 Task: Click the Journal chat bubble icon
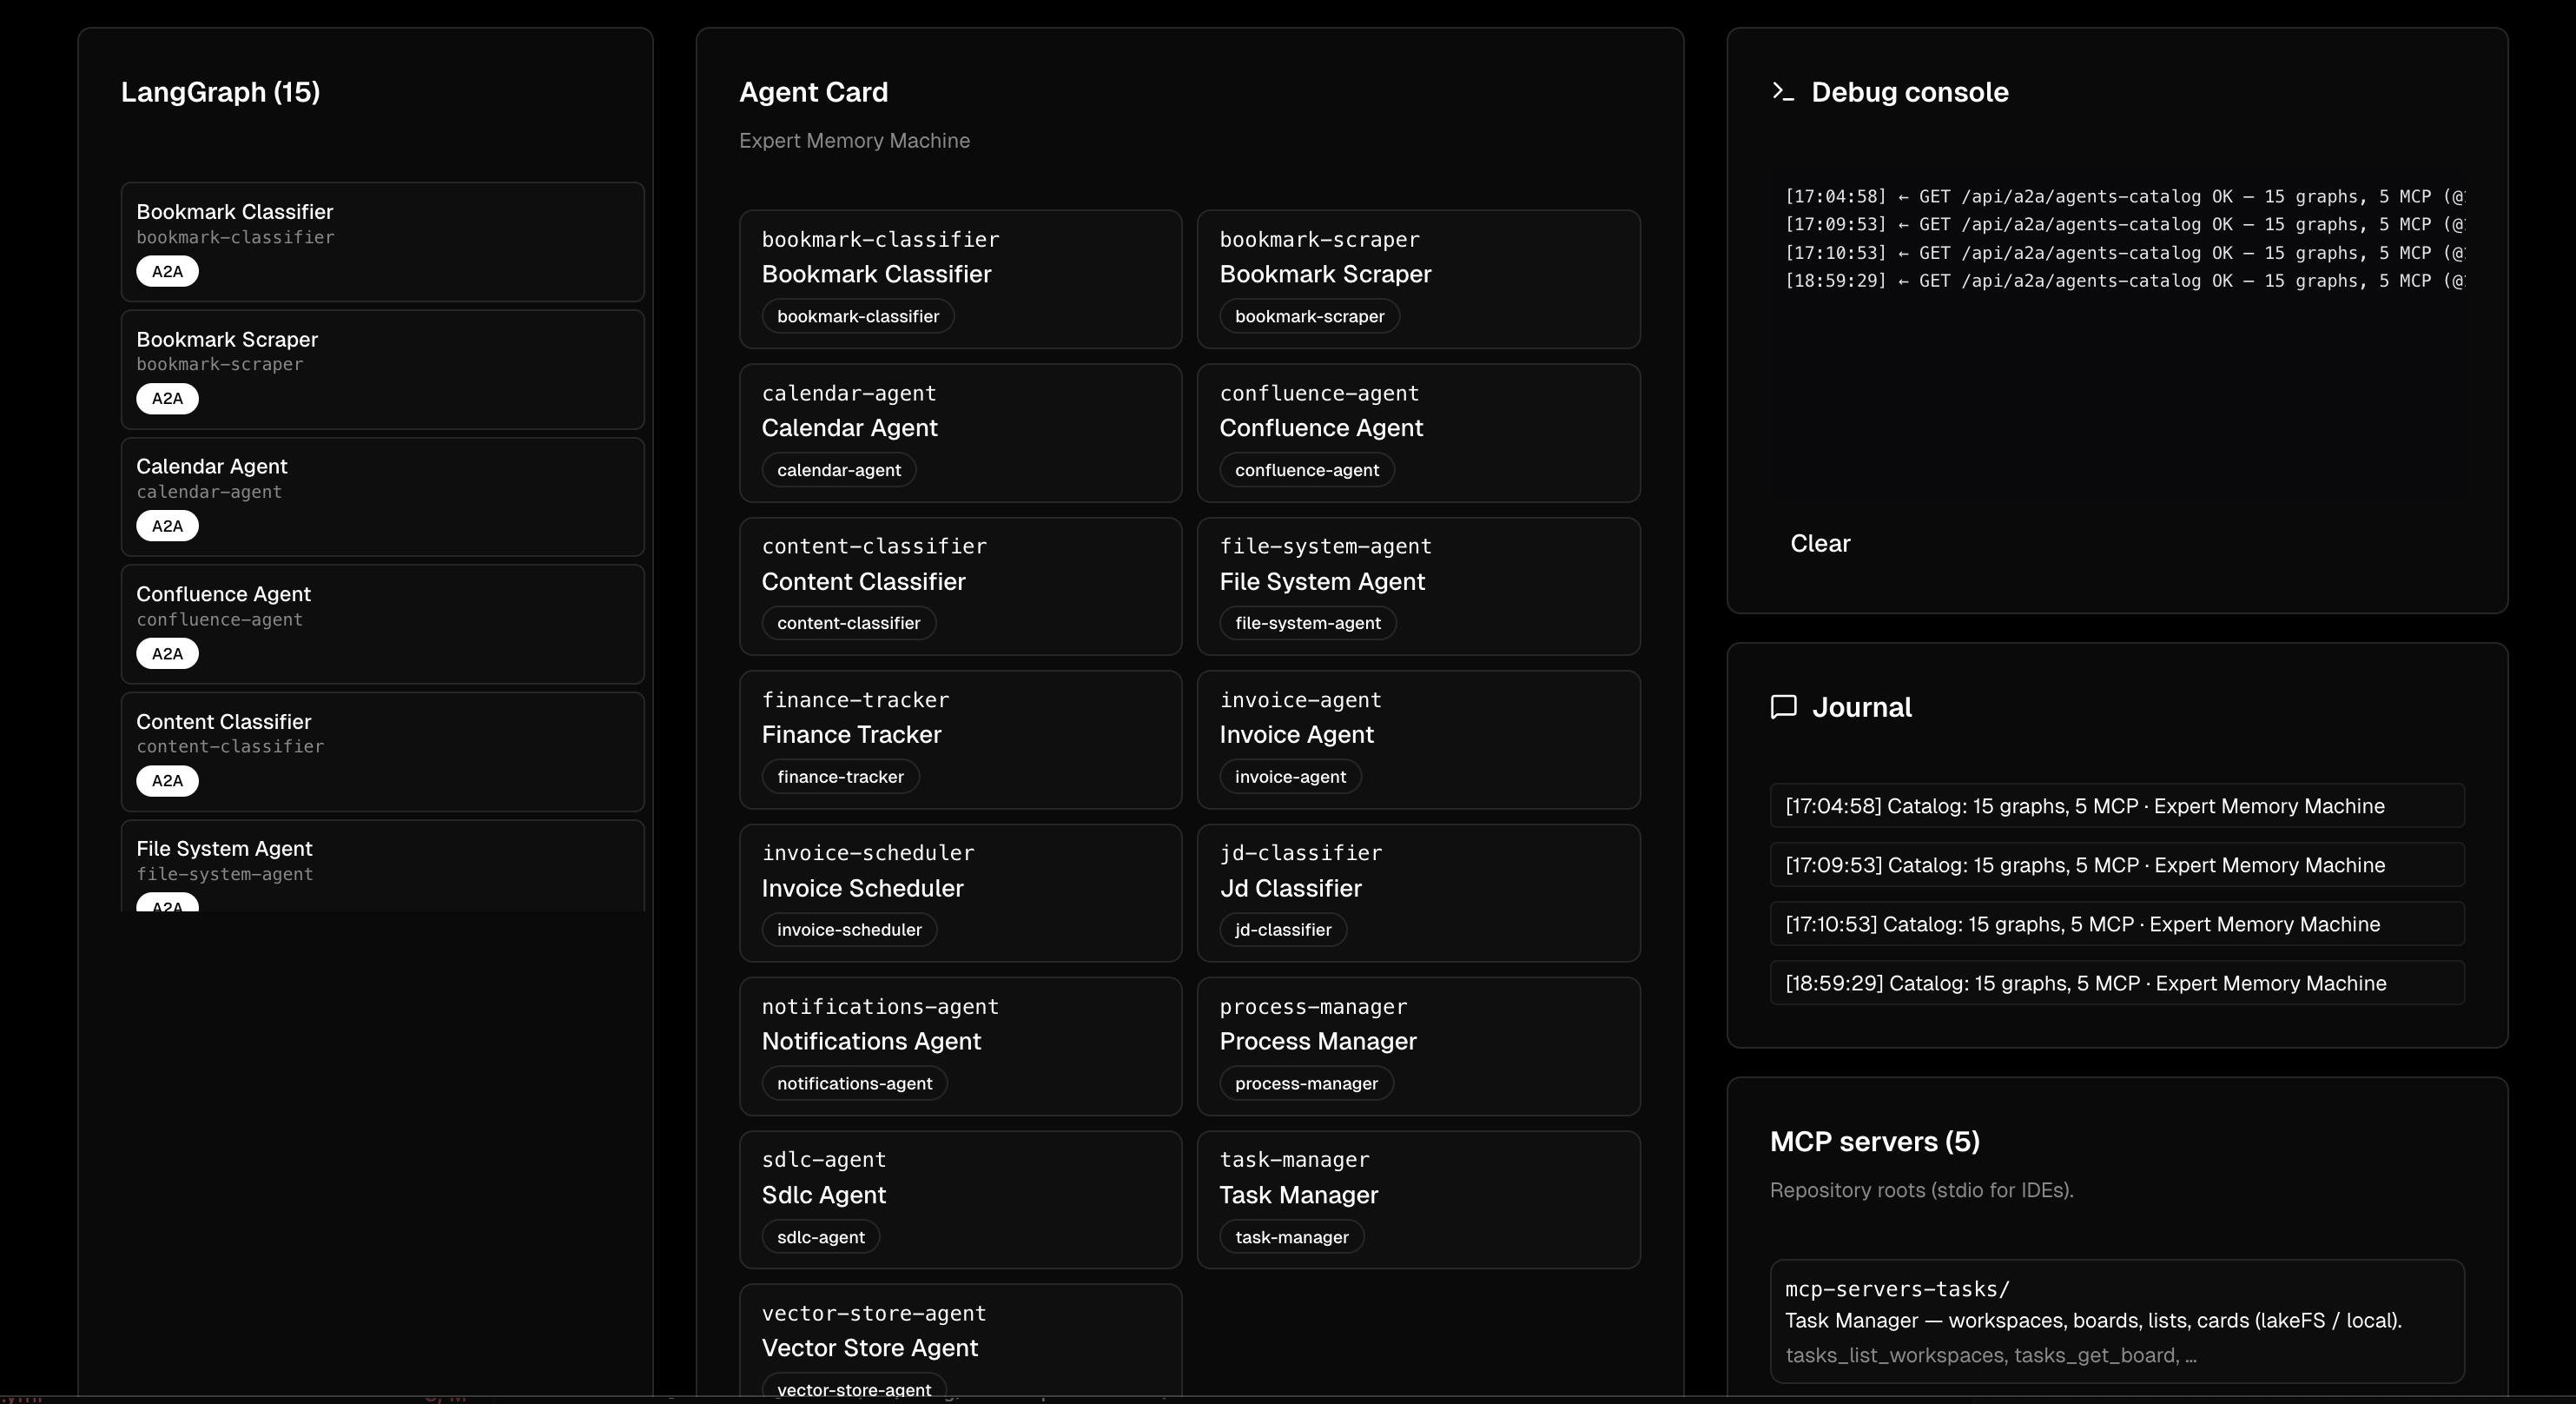click(1783, 707)
